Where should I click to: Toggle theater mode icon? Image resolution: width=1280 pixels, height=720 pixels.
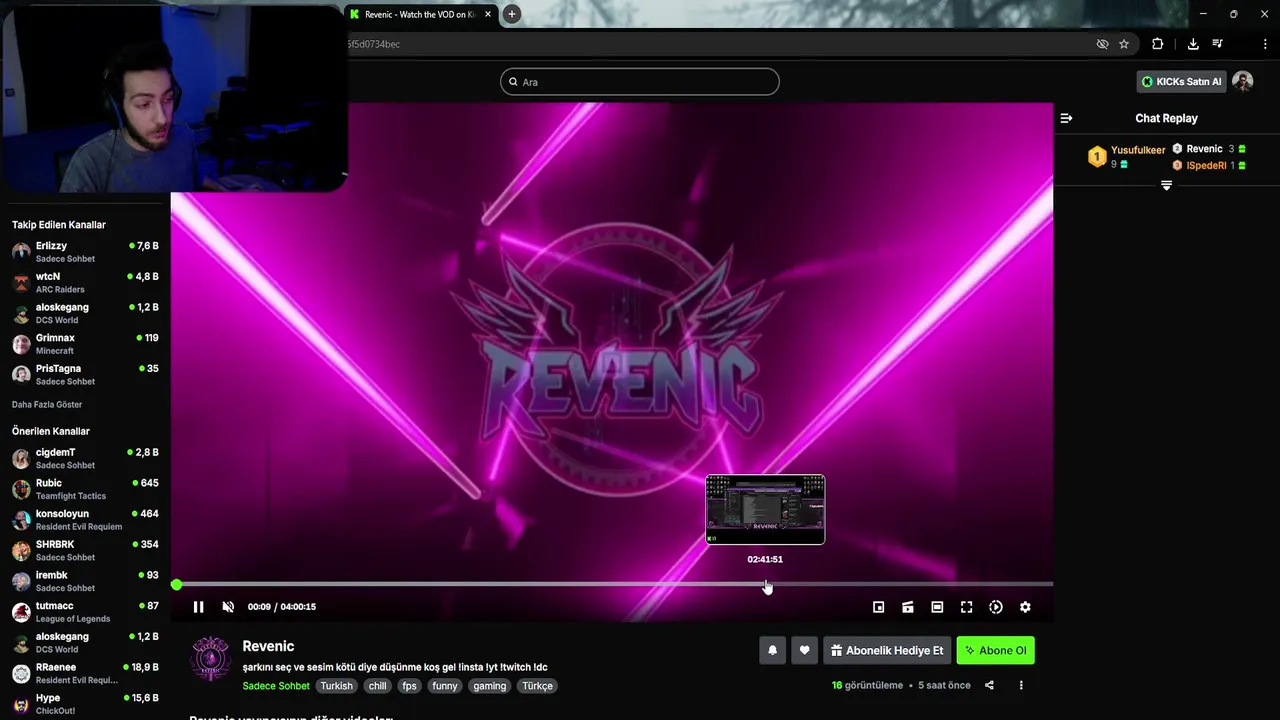pos(937,607)
